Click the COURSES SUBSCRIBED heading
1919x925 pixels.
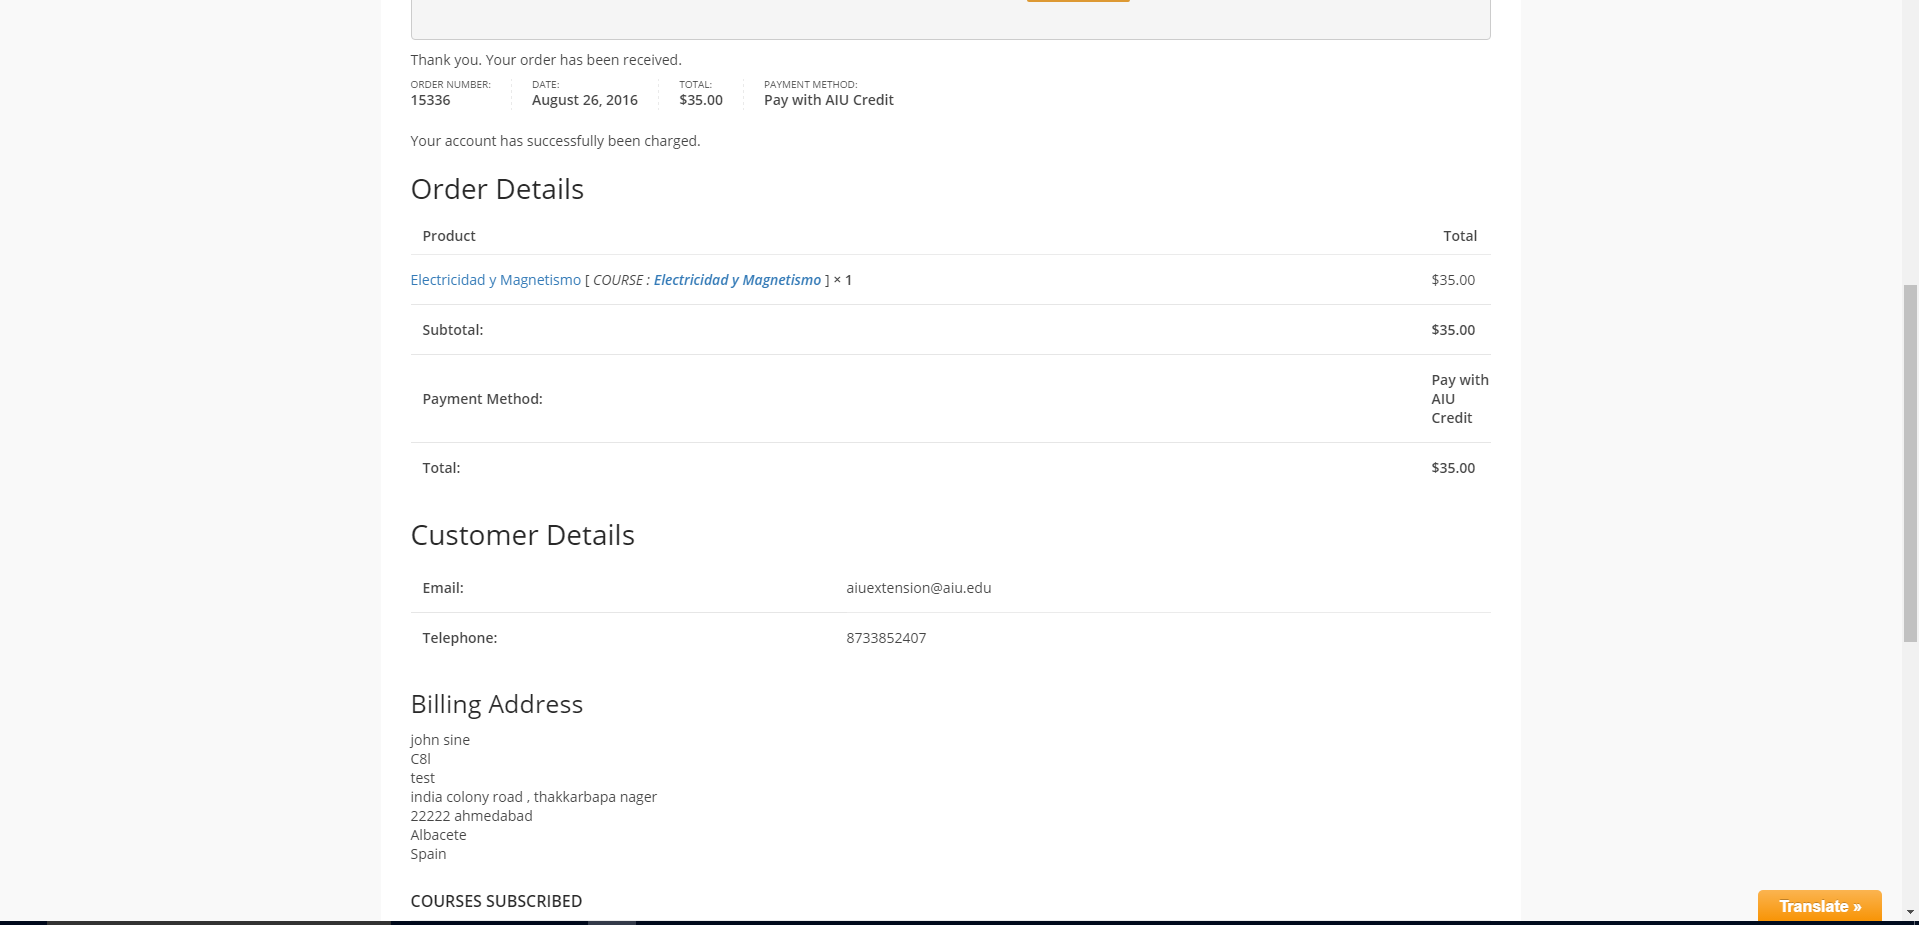click(x=496, y=901)
